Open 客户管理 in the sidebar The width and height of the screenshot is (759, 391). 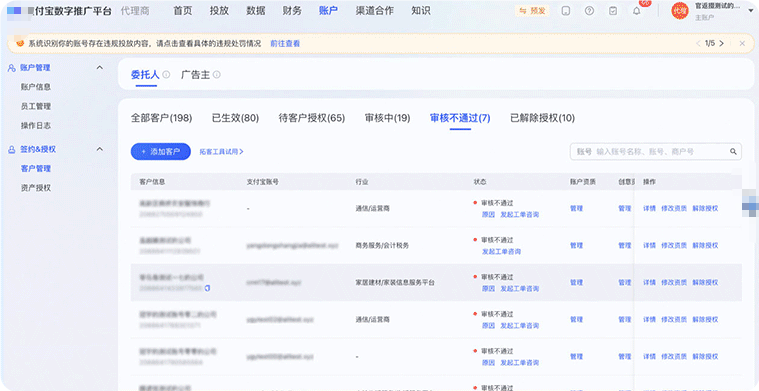click(x=36, y=168)
